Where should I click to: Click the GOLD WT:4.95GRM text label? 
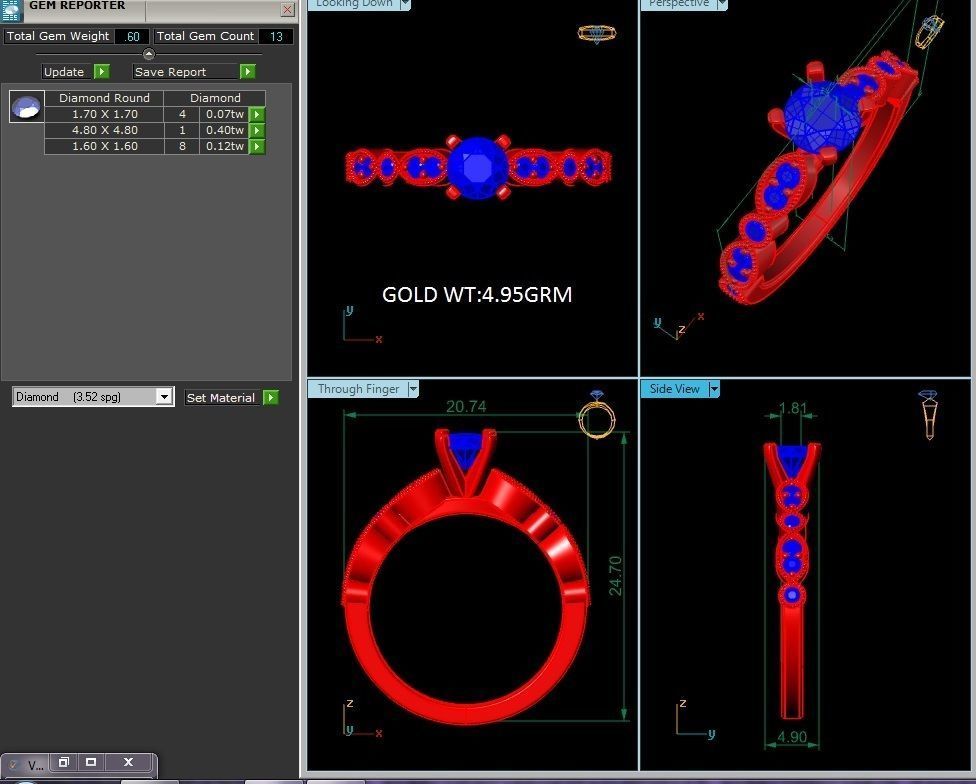(477, 294)
